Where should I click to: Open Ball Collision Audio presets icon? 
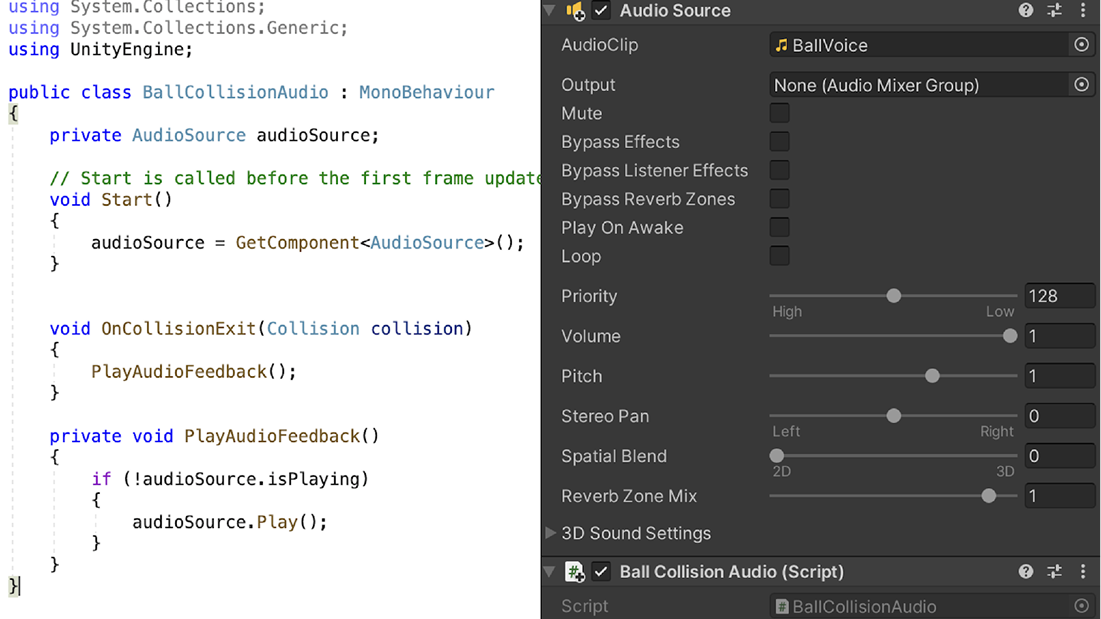[x=1054, y=572]
